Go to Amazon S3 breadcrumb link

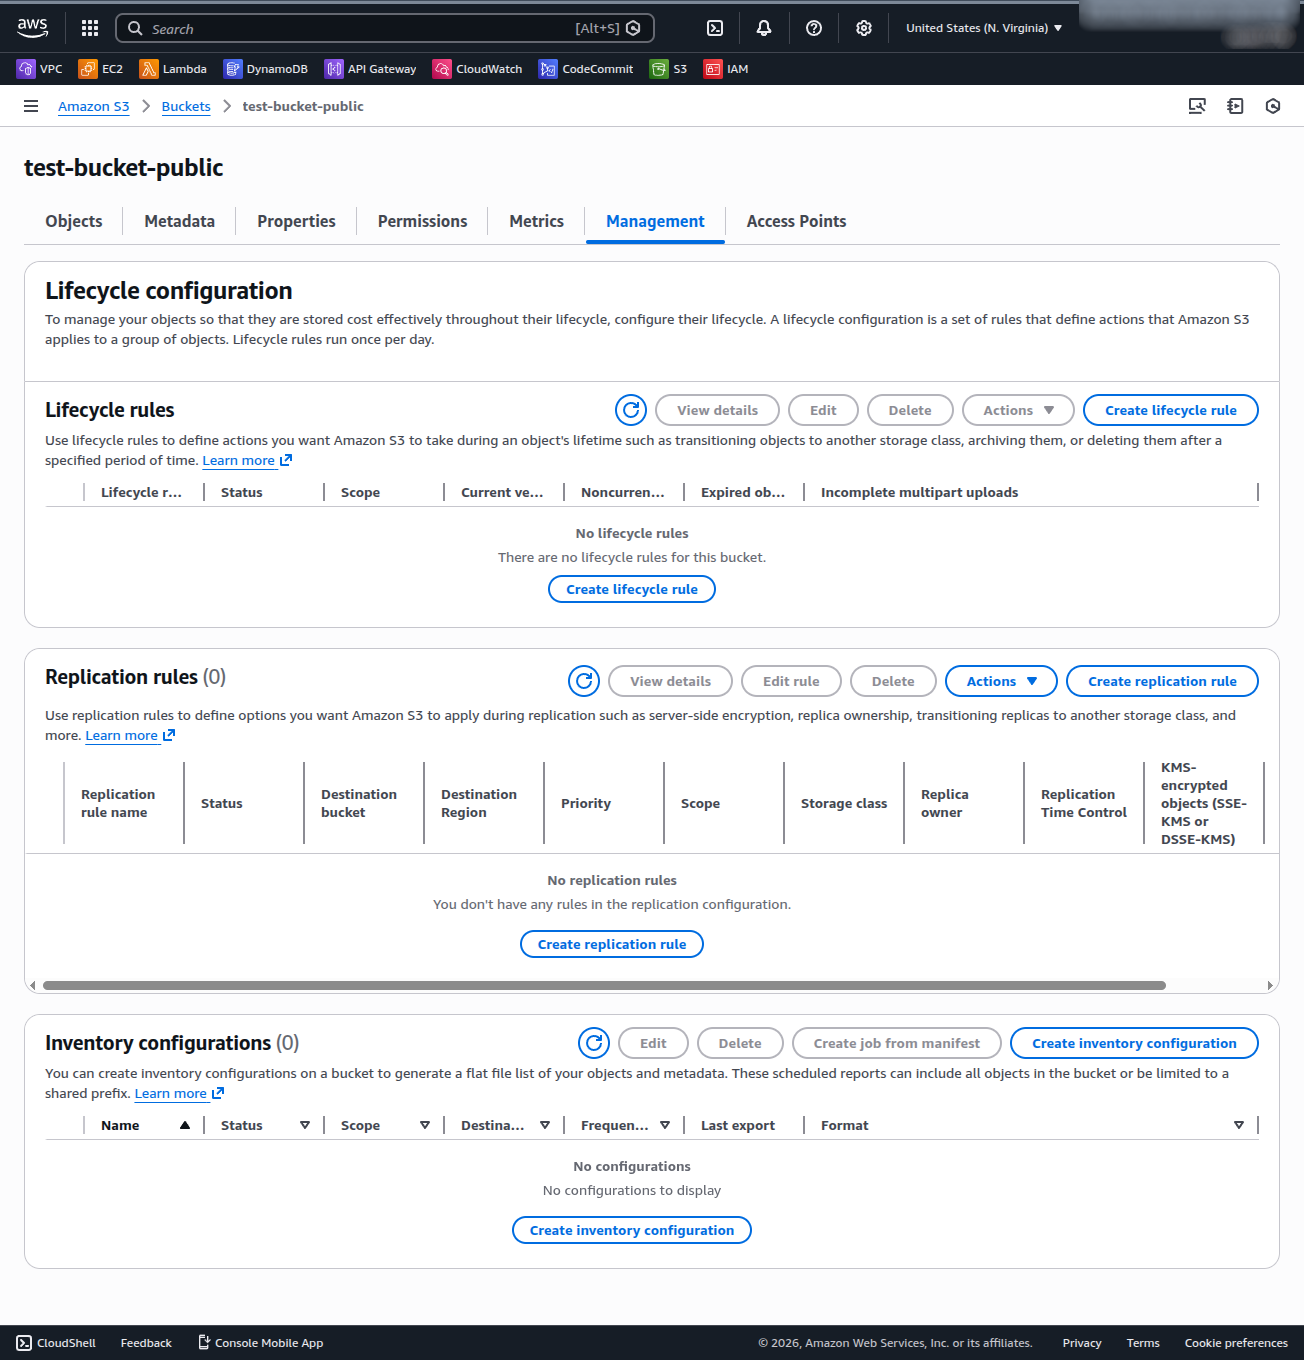(94, 106)
